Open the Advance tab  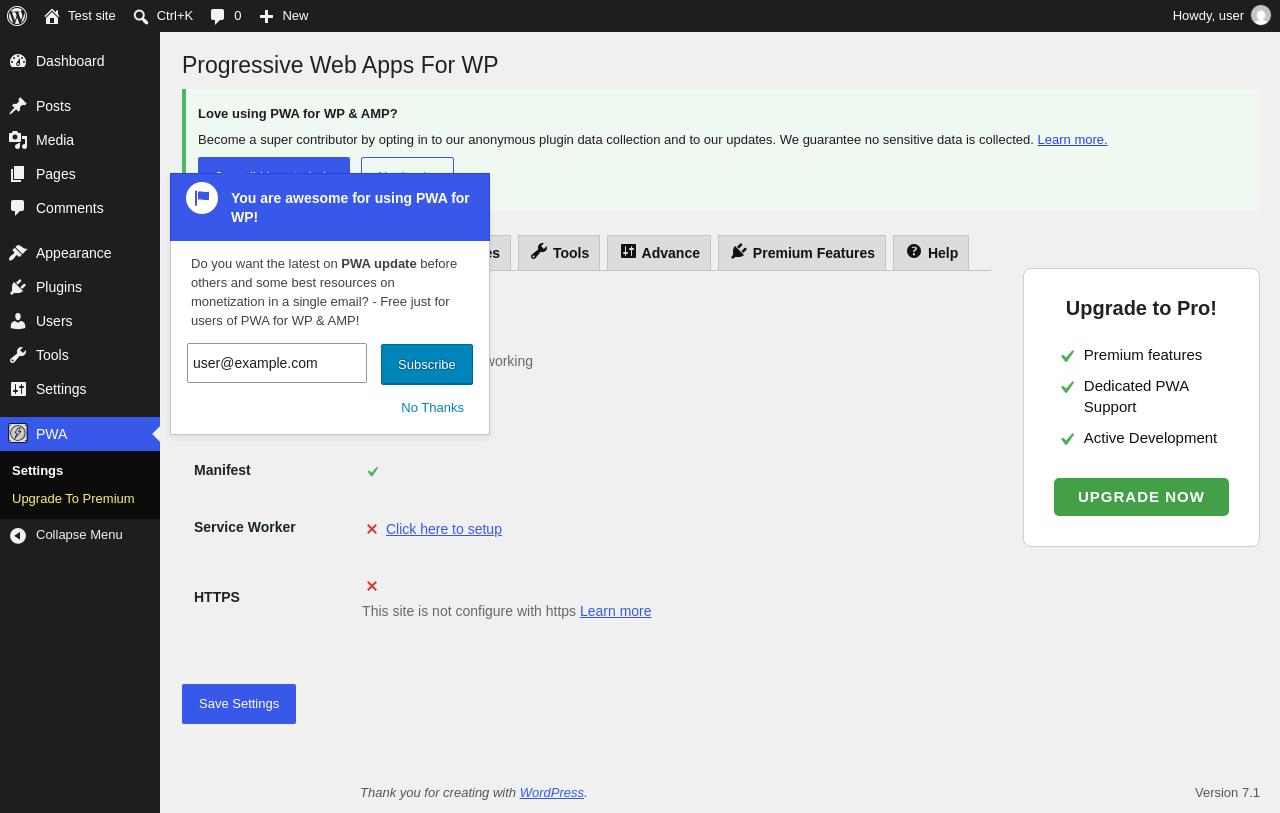tap(659, 253)
